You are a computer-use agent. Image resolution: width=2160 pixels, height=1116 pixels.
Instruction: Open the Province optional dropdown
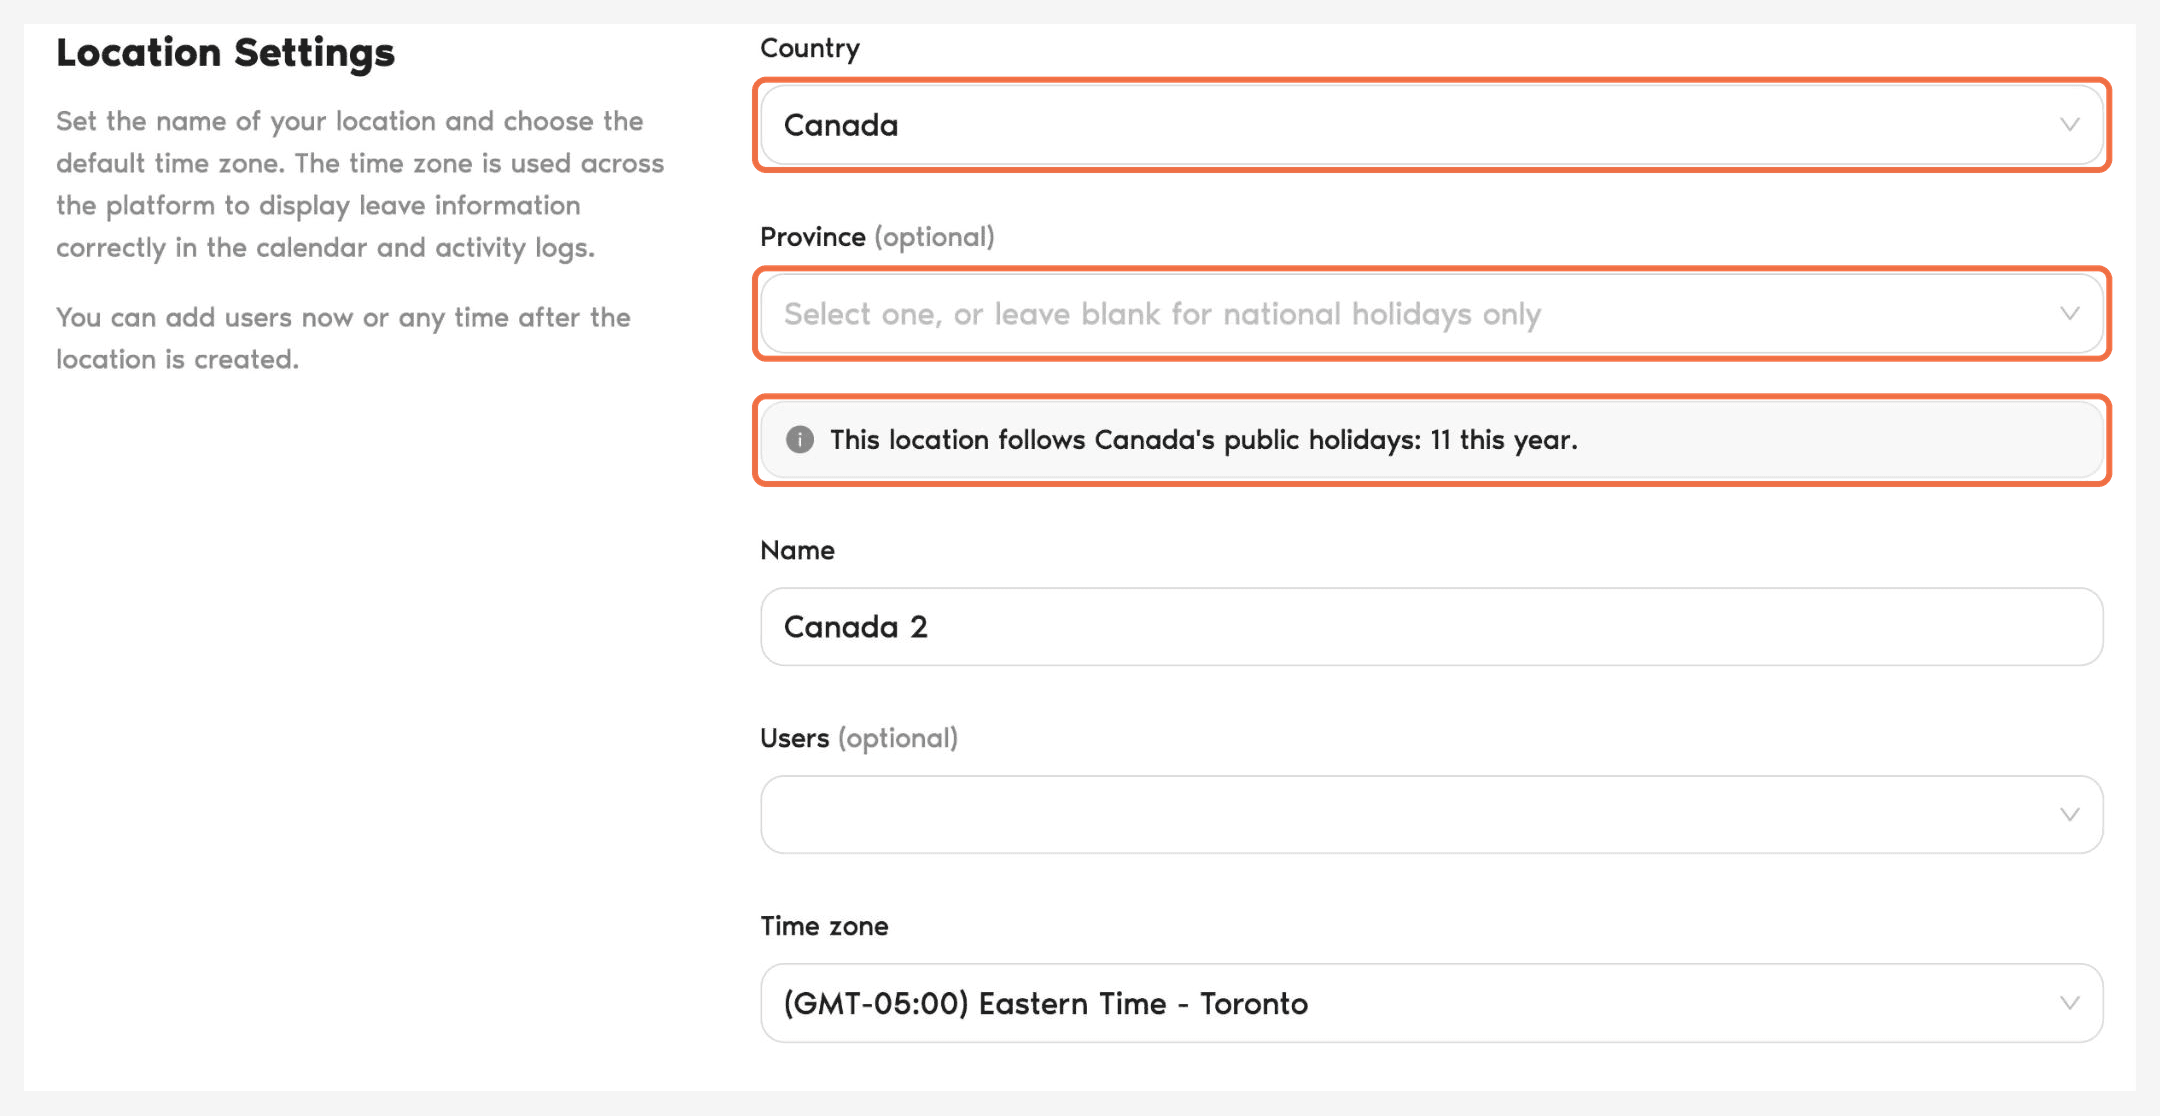pos(1431,314)
